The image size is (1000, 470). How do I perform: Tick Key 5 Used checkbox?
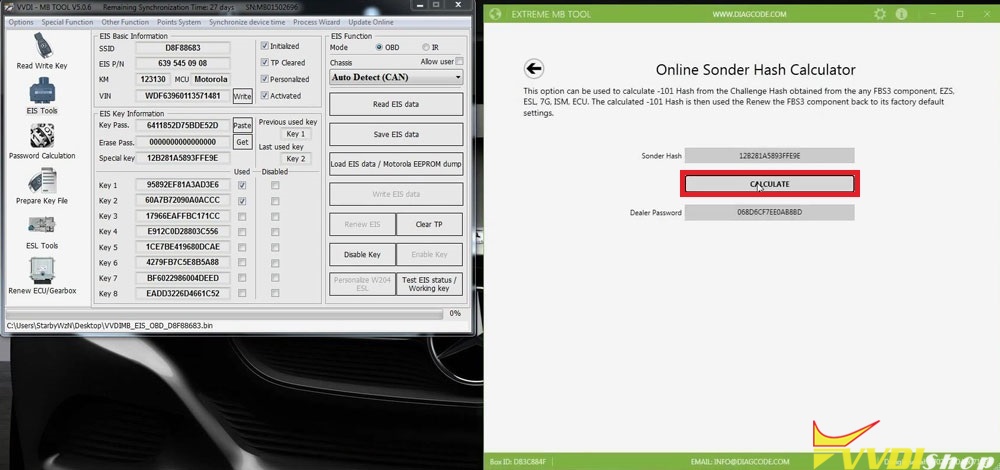242,247
